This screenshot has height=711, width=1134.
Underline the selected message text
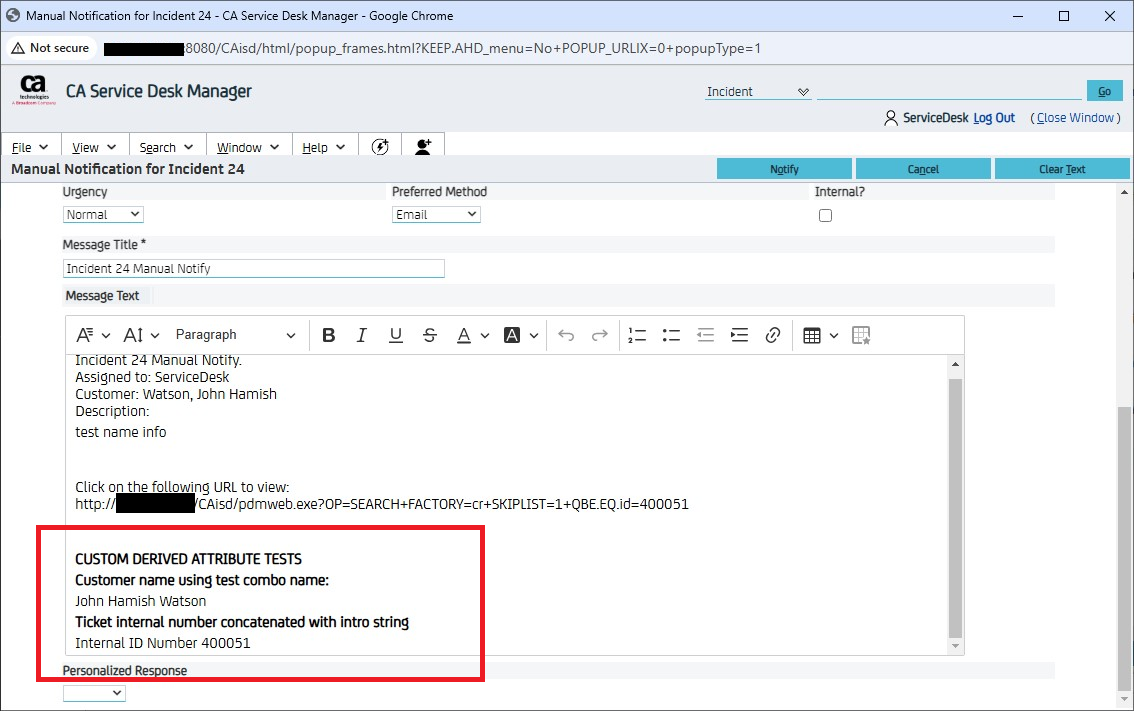tap(396, 335)
